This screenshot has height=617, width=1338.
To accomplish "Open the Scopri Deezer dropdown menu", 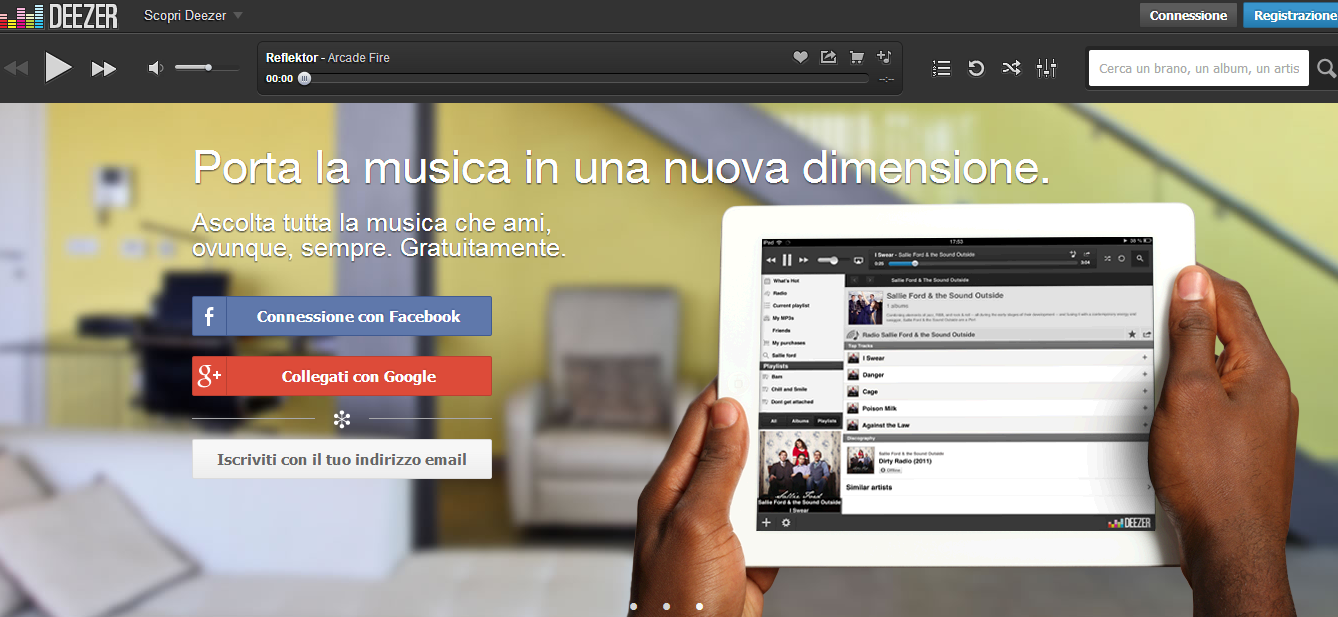I will (x=193, y=16).
